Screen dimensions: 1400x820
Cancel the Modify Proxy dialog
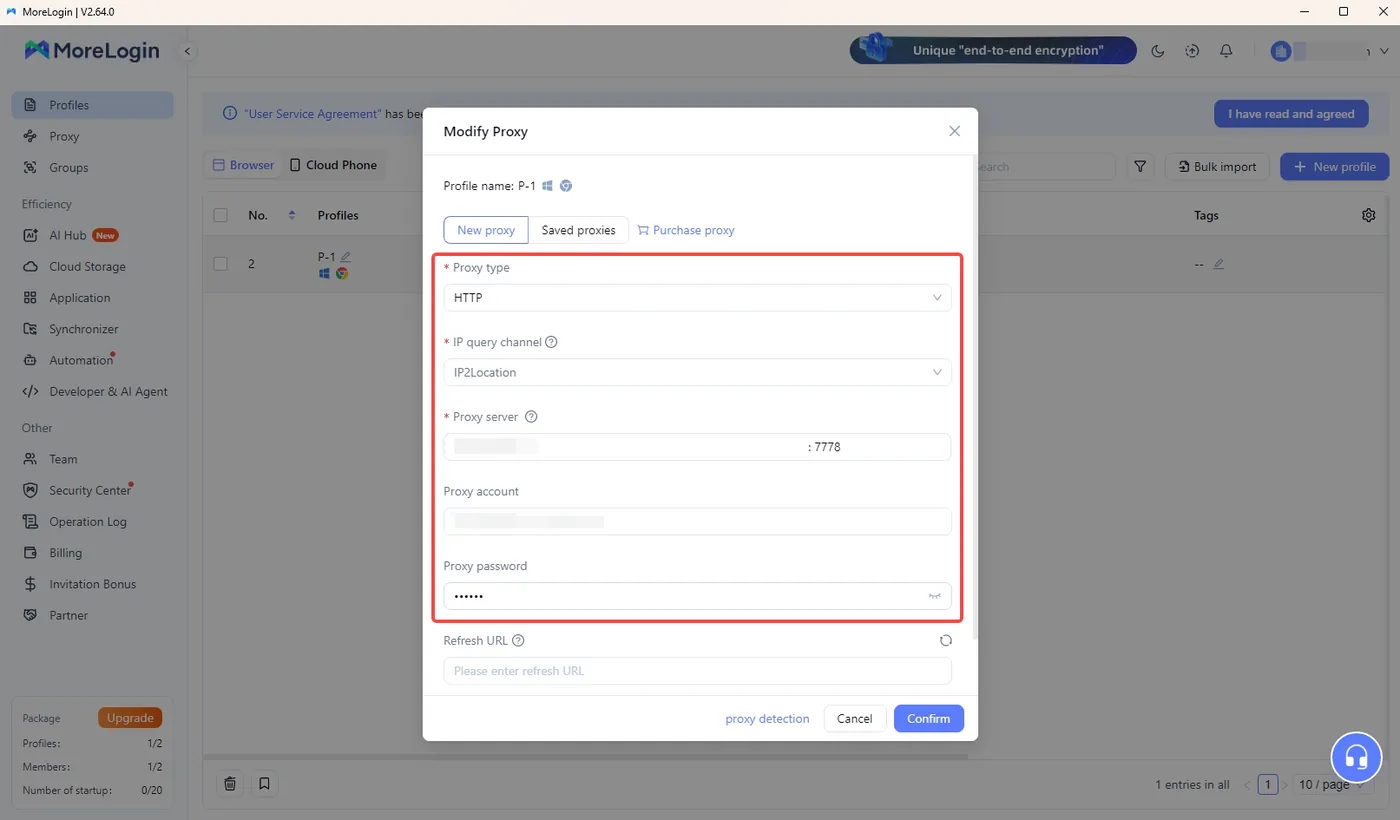click(x=855, y=719)
